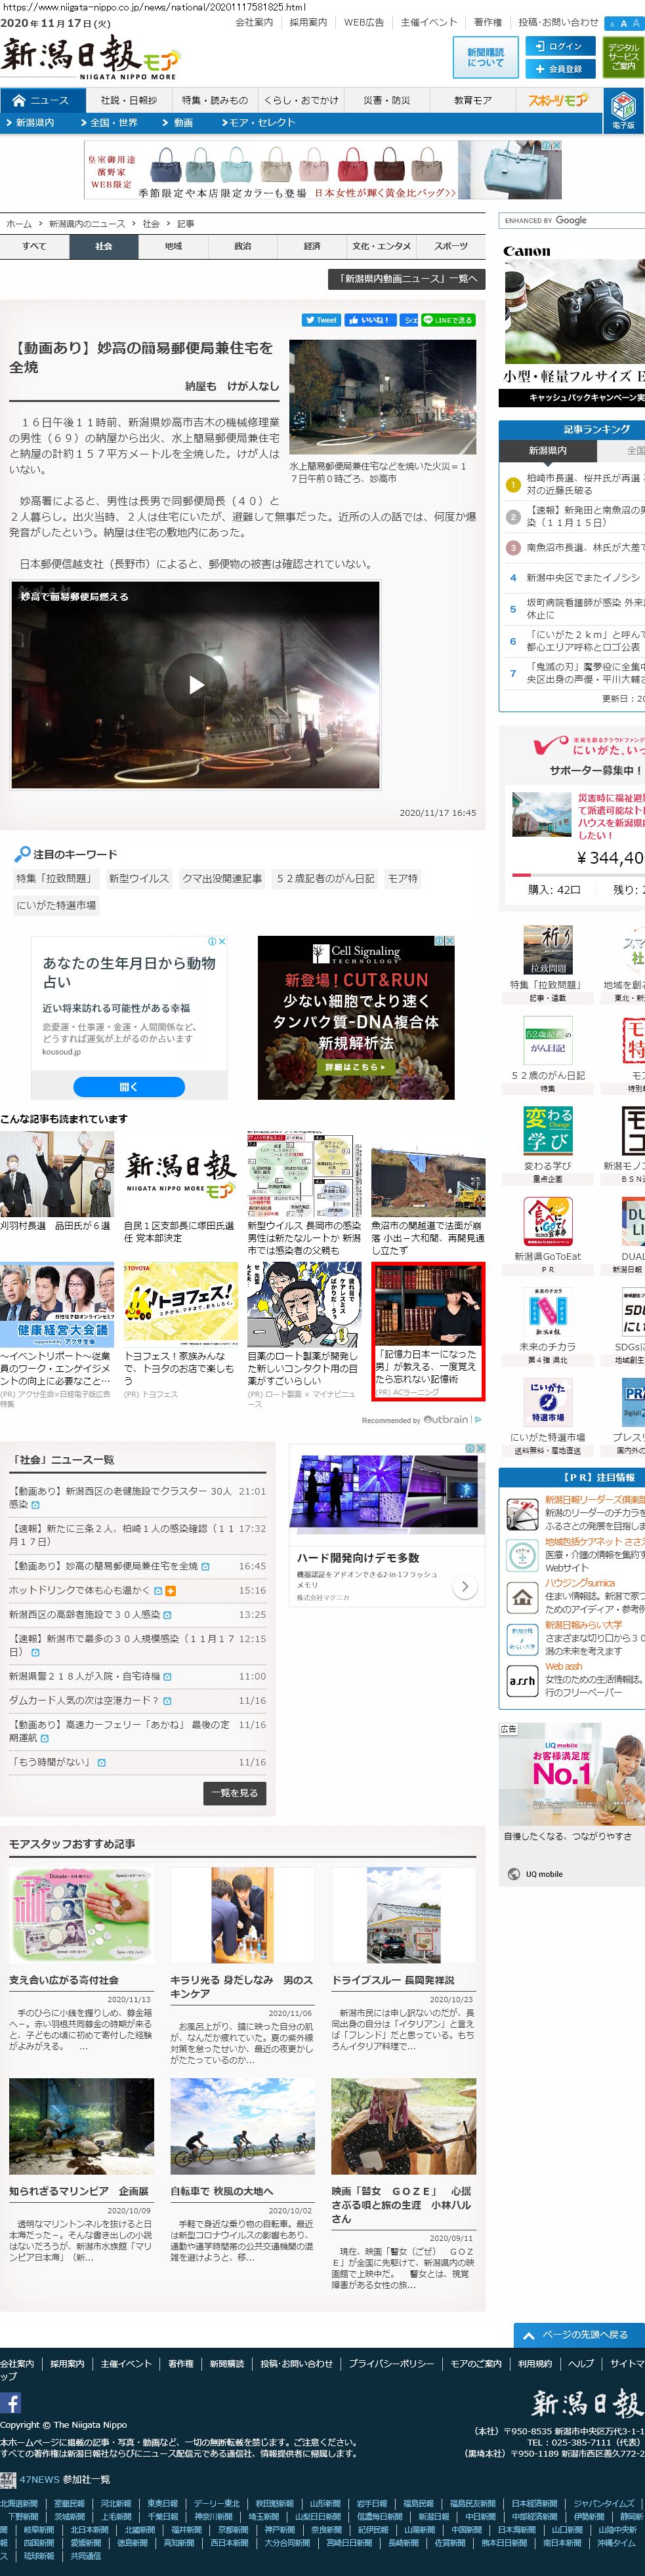Share the article with the Tweet button
Screen dimensions: 645x2576
(x=321, y=320)
